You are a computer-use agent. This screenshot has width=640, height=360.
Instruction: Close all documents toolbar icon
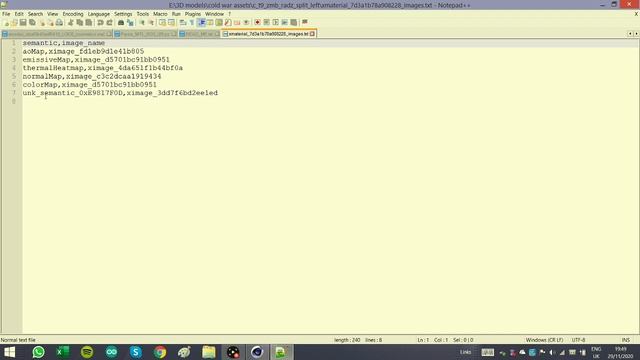click(51, 22)
